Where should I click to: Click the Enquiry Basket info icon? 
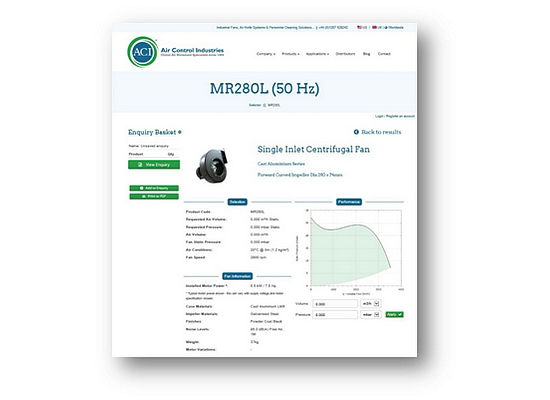click(180, 132)
